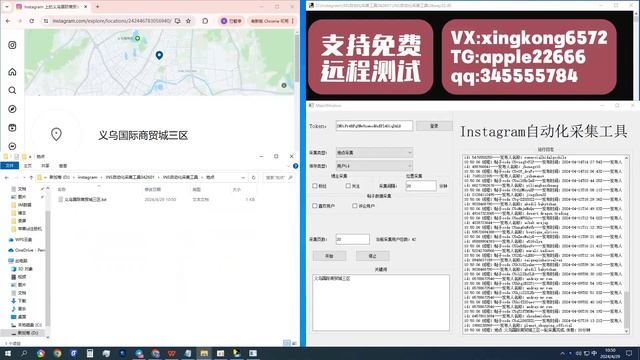
Task: Open Windows Start menu
Action: point(7,353)
